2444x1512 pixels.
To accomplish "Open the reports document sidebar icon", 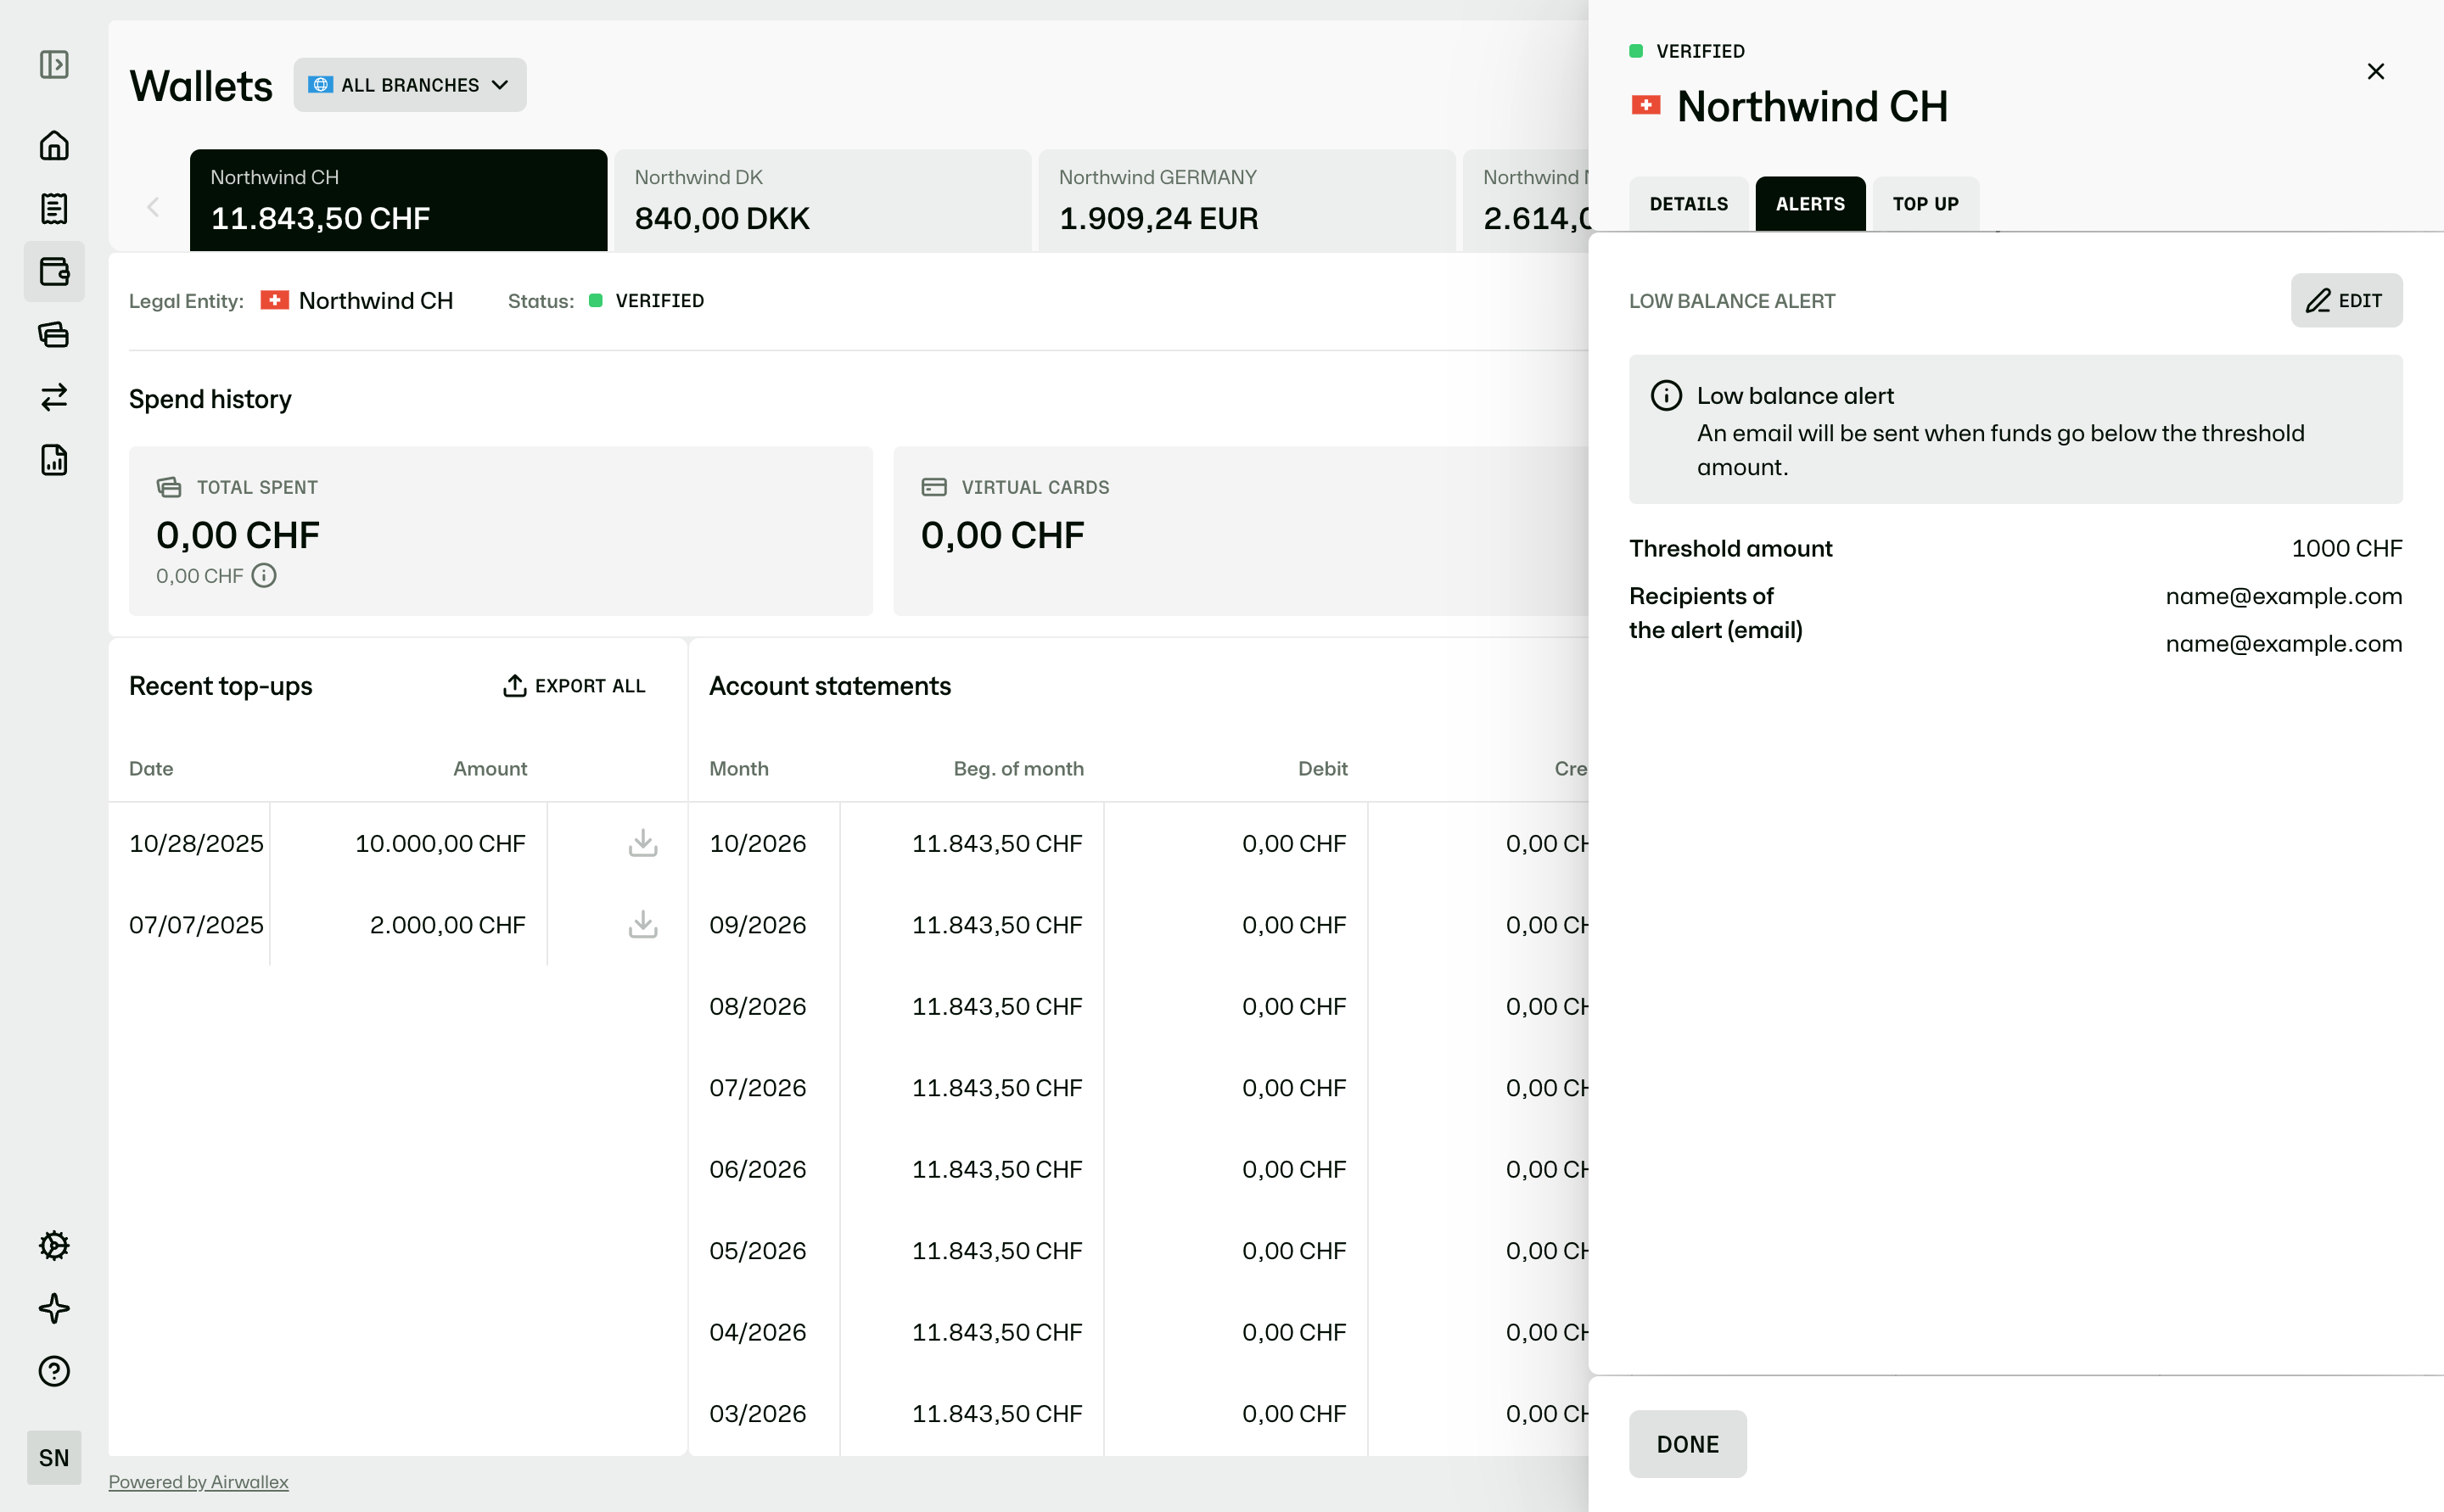I will click(x=54, y=460).
